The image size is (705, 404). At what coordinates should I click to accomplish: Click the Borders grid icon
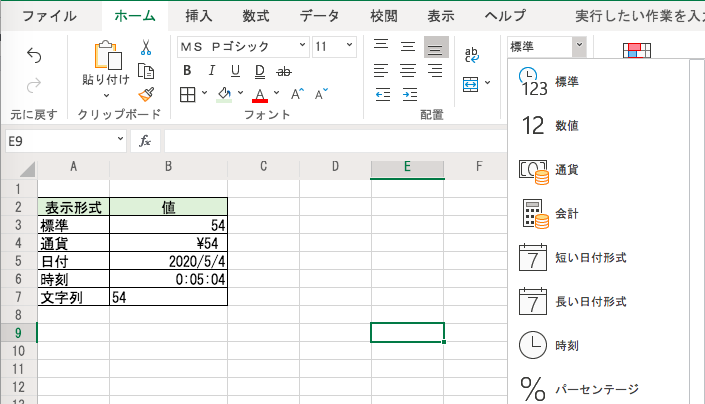pyautogui.click(x=188, y=95)
